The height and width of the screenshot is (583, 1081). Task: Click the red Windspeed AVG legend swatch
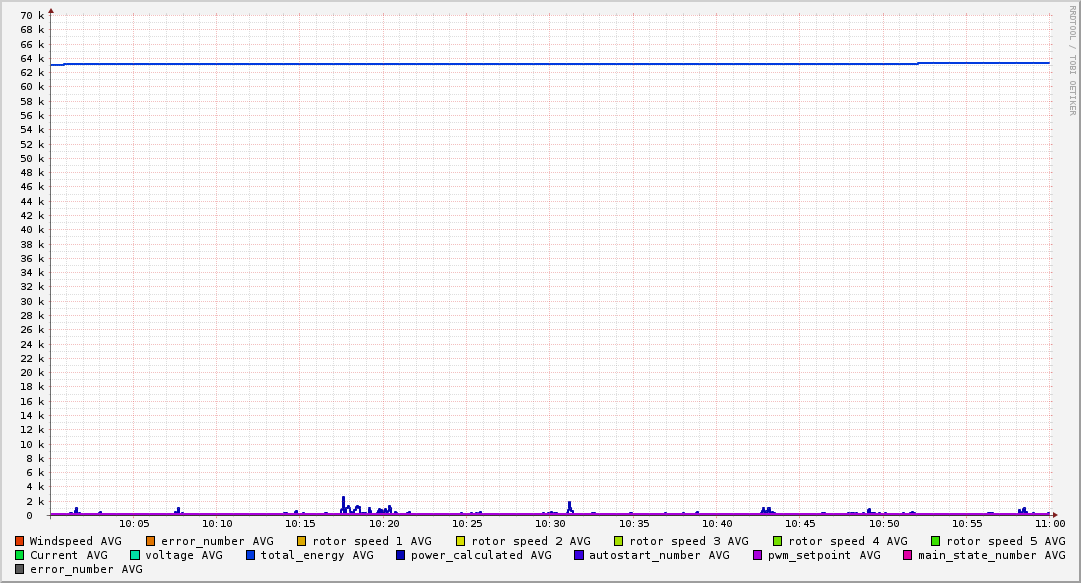click(x=20, y=541)
